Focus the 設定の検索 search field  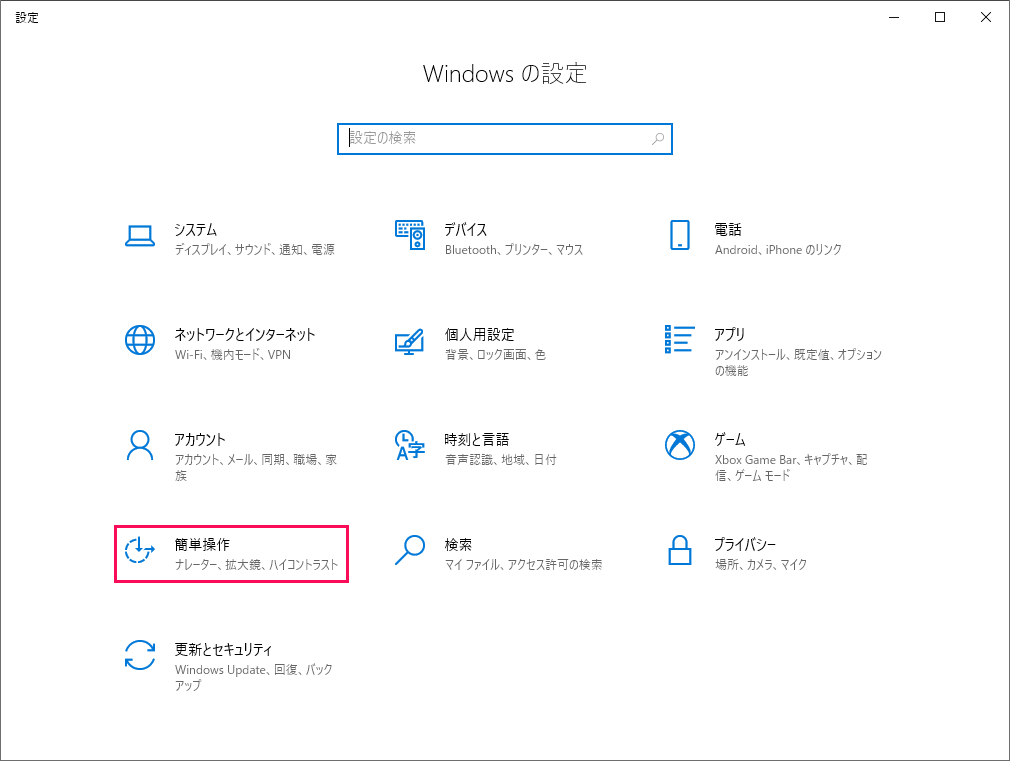505,139
